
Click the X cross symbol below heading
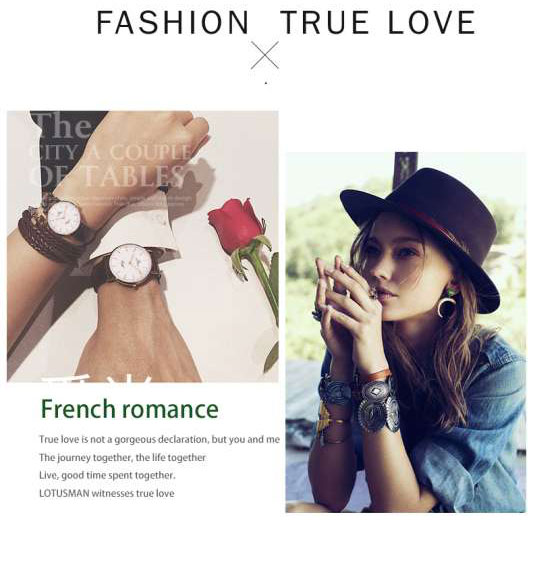pyautogui.click(x=265, y=55)
